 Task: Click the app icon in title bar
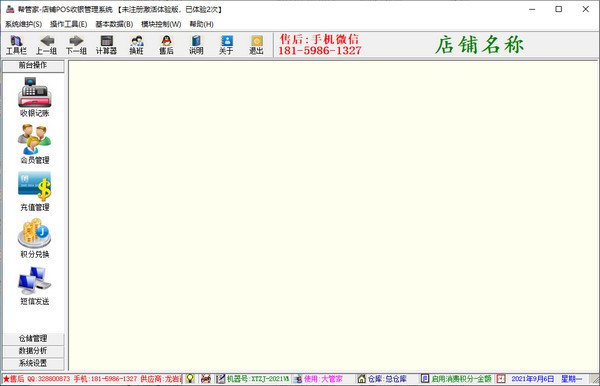10,9
